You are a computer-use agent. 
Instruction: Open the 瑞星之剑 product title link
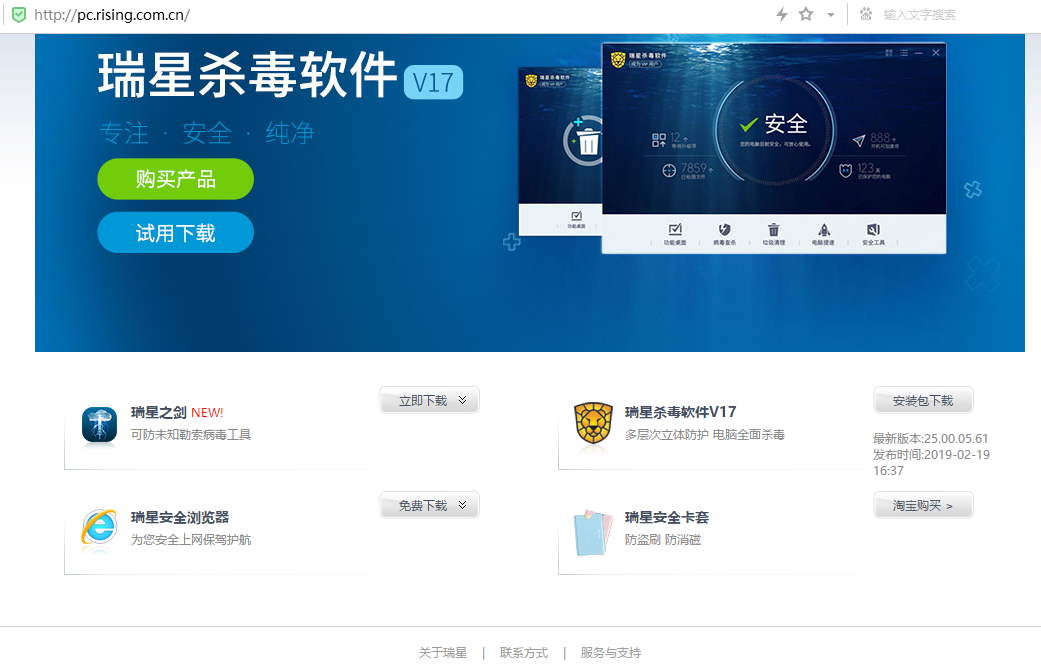click(x=159, y=412)
